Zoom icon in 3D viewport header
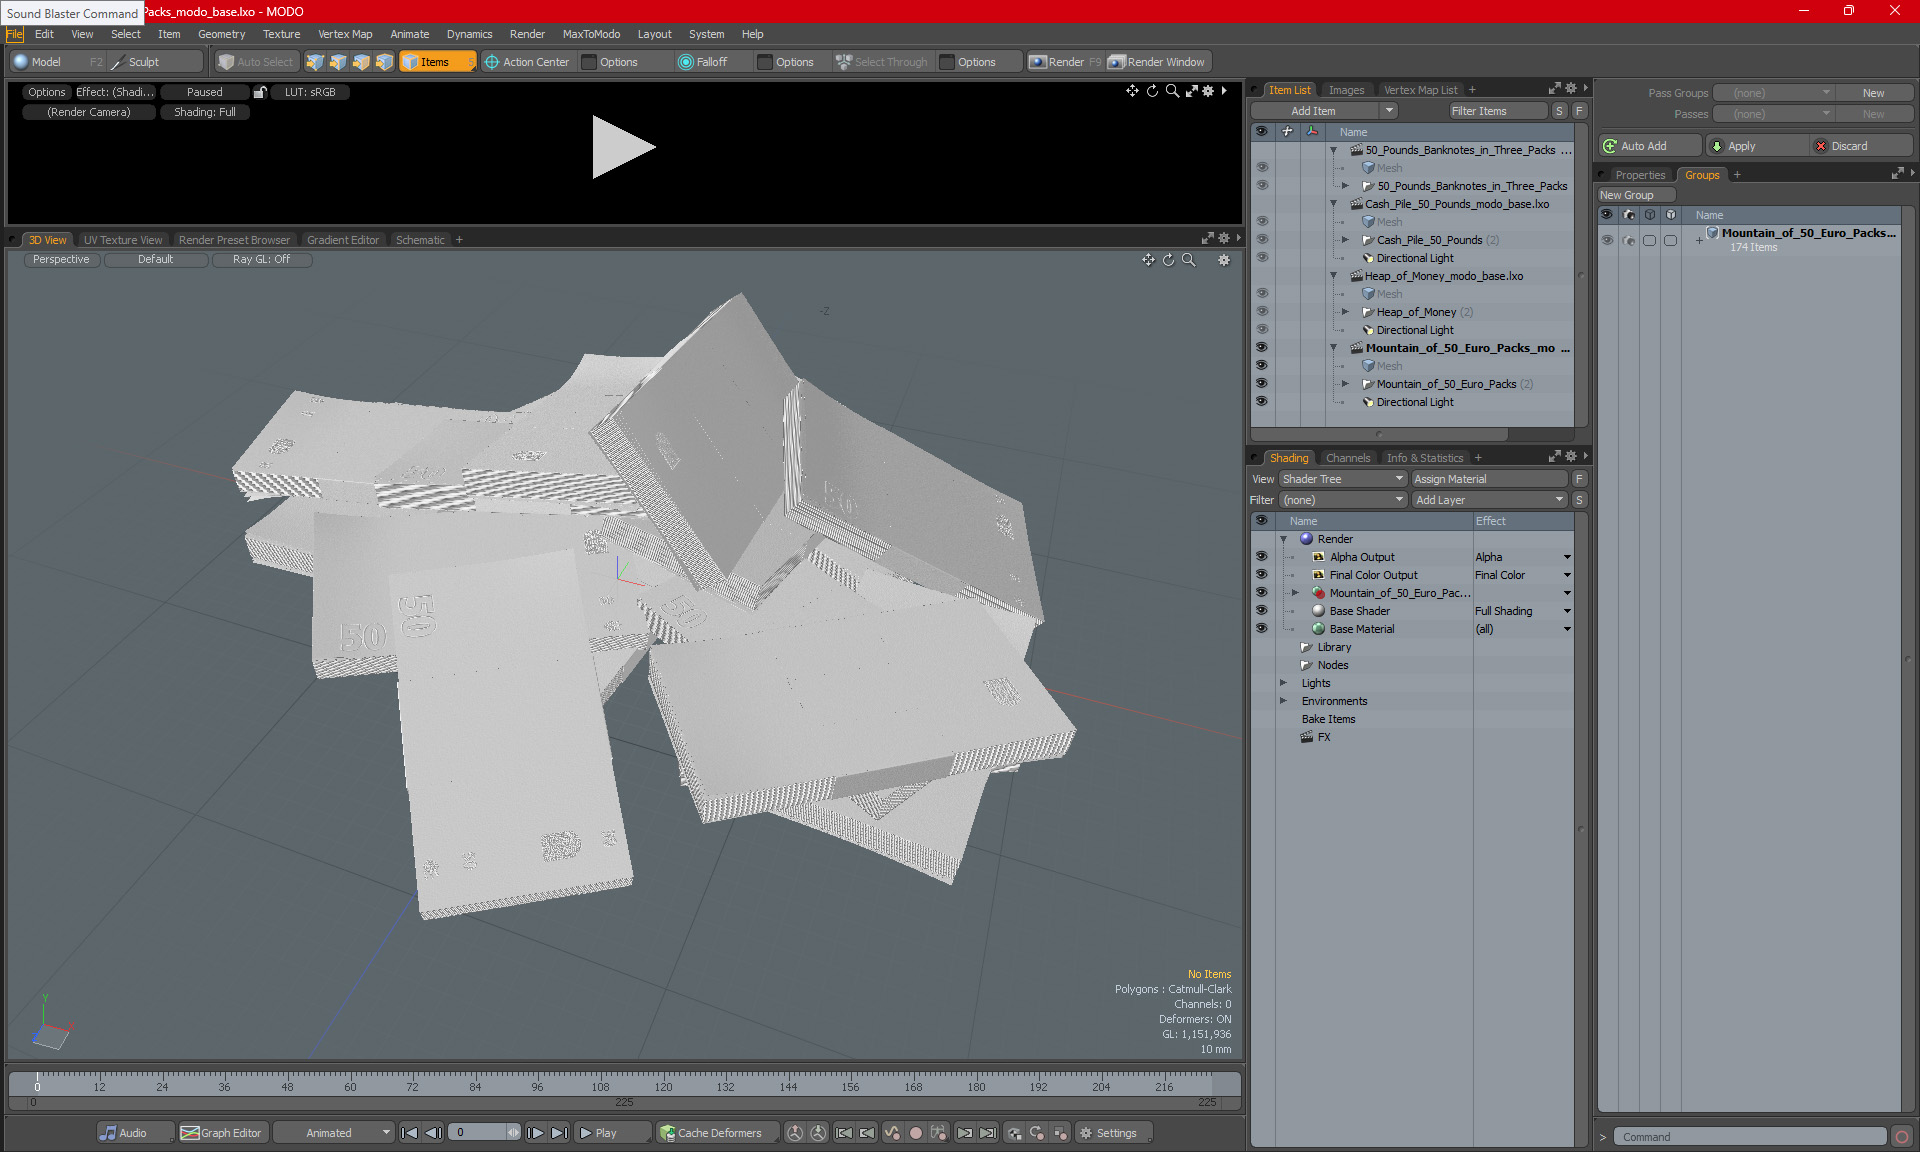The height and width of the screenshot is (1152, 1920). click(1189, 260)
